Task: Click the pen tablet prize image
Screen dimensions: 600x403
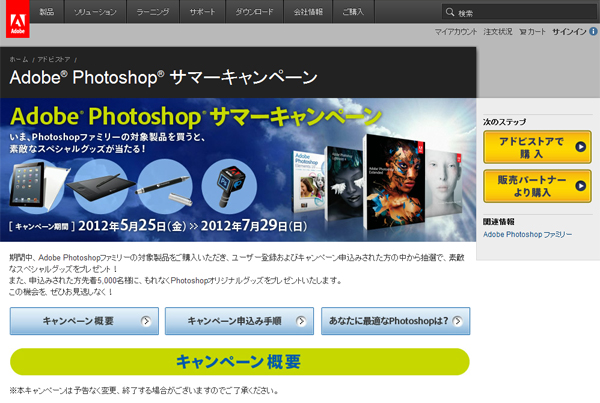Action: (x=101, y=186)
